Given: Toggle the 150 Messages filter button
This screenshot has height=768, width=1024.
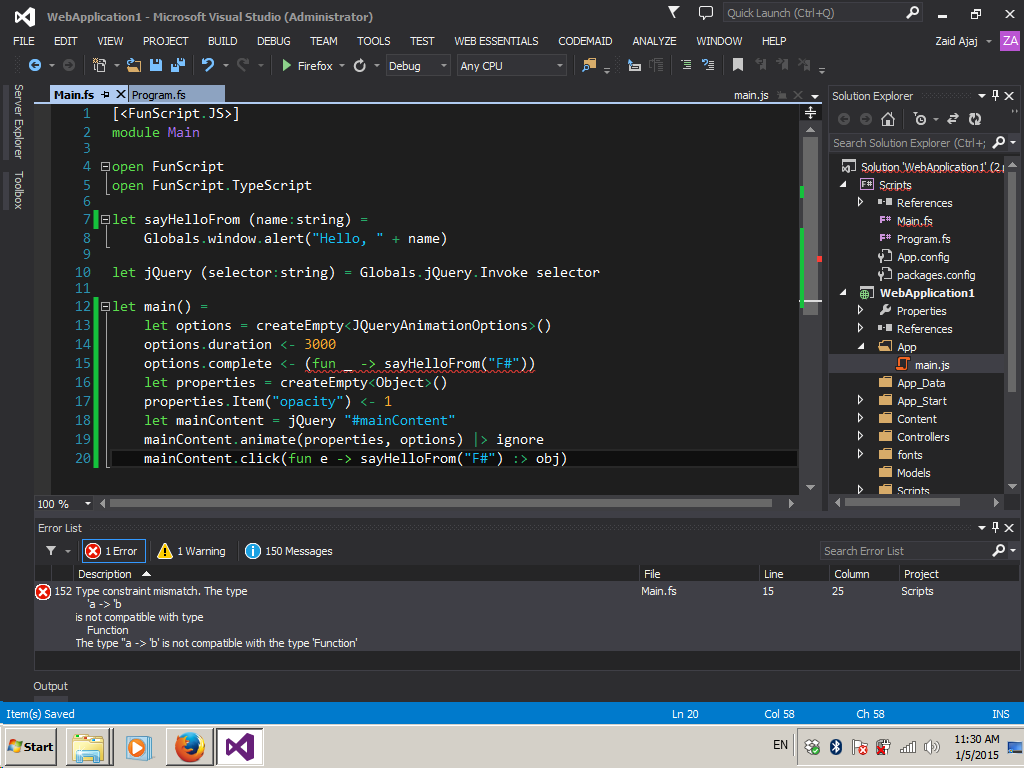Looking at the screenshot, I should tap(289, 551).
